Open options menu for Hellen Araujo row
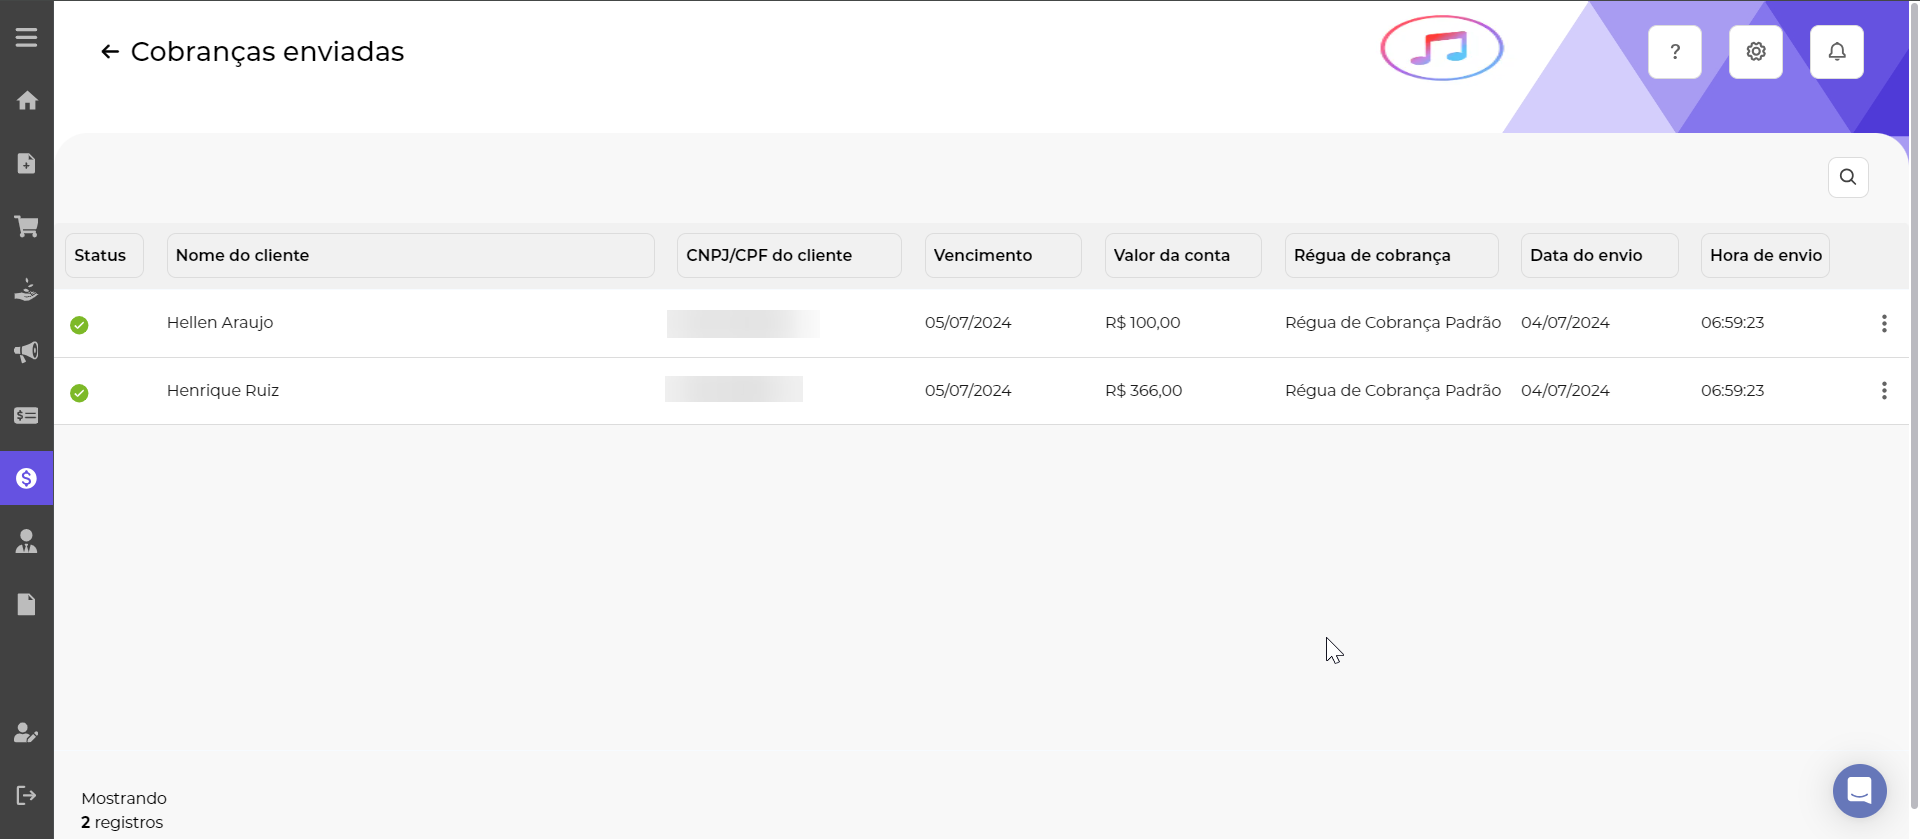 click(x=1883, y=323)
